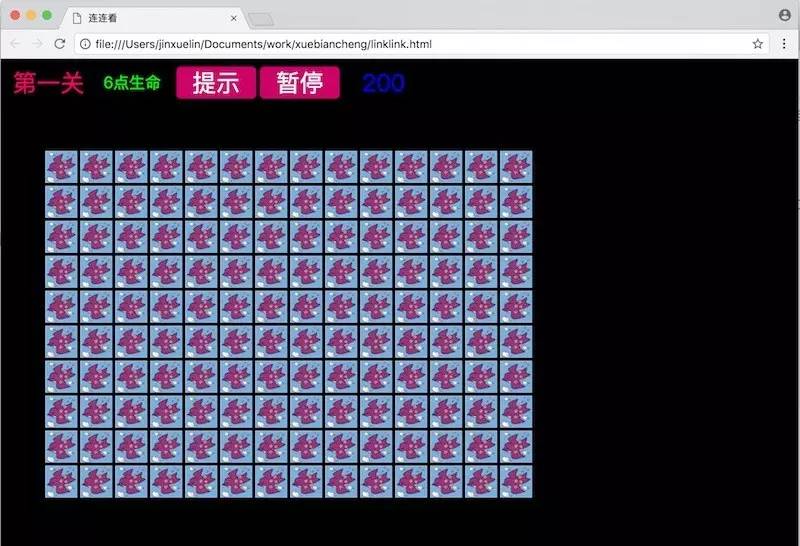
Task: Open the Chrome profile icon
Action: coord(784,15)
